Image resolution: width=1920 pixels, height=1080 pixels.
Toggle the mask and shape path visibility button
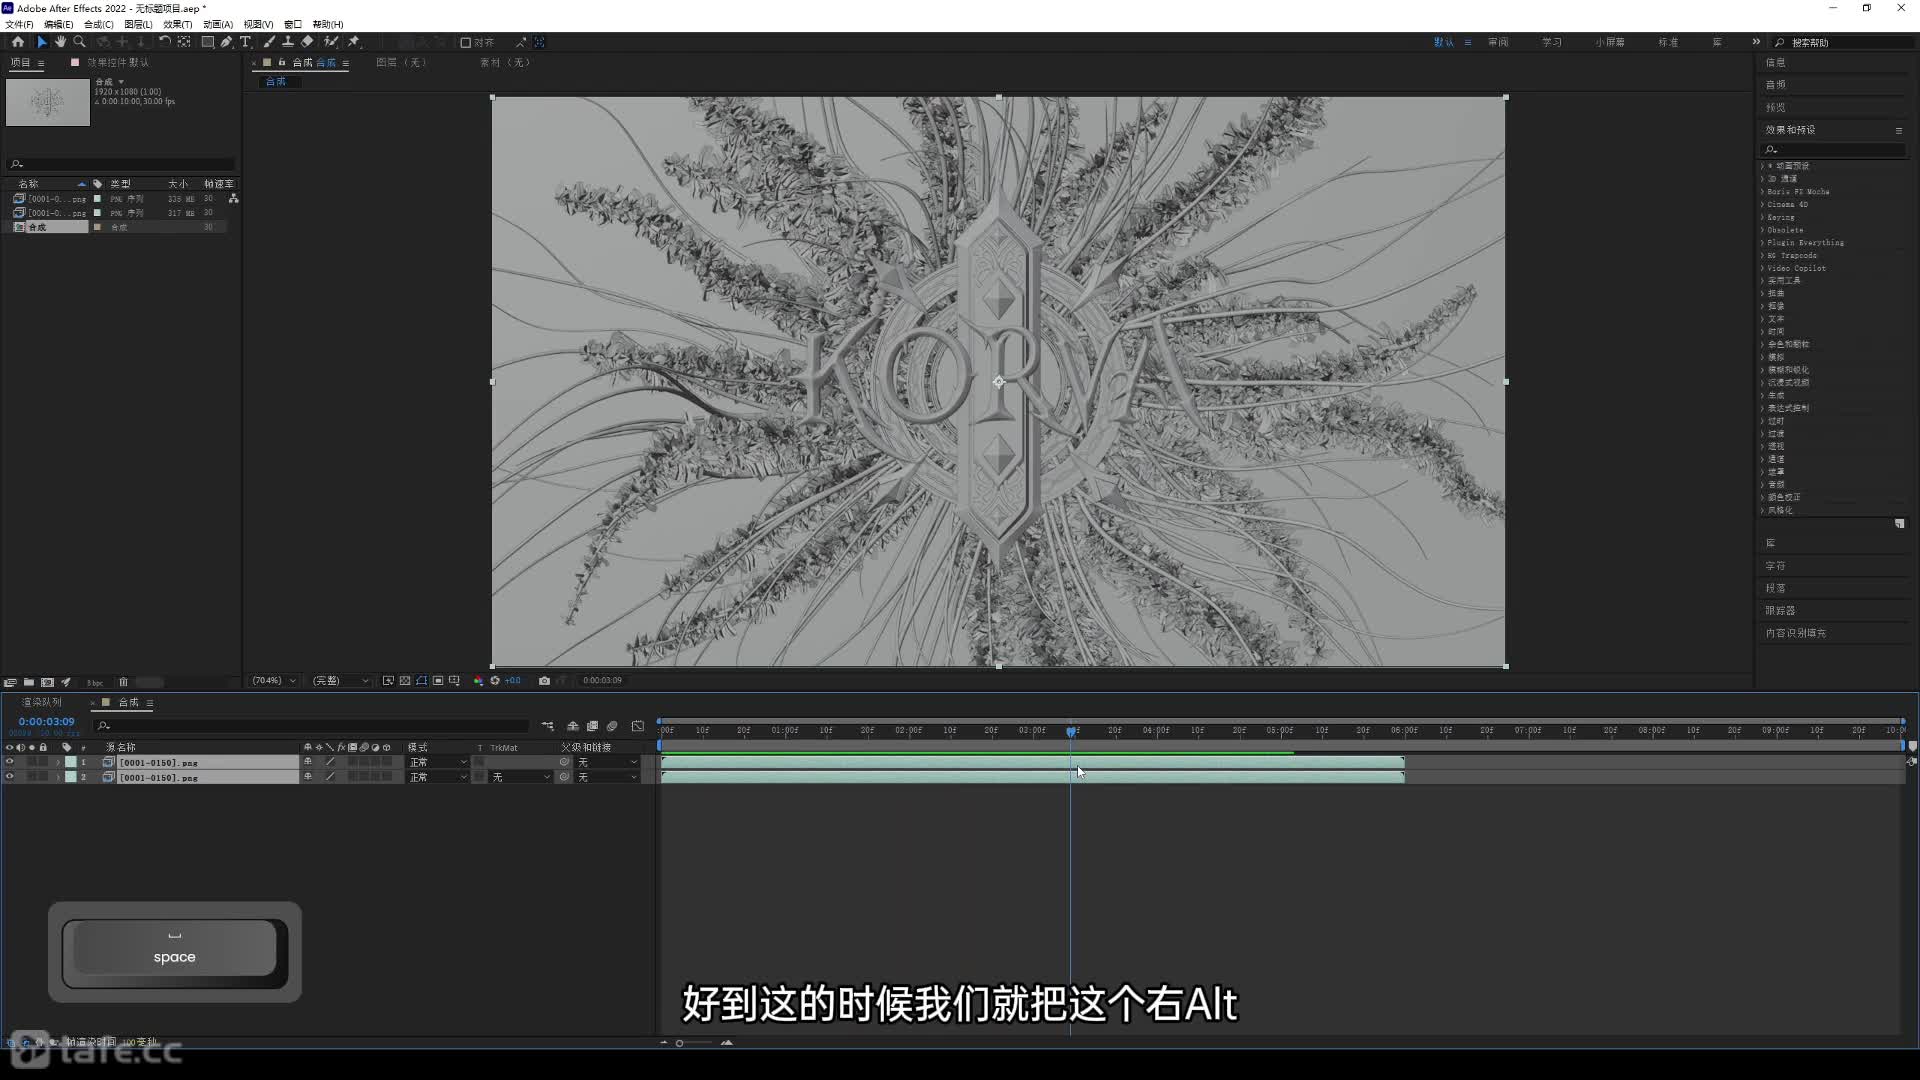pos(422,681)
